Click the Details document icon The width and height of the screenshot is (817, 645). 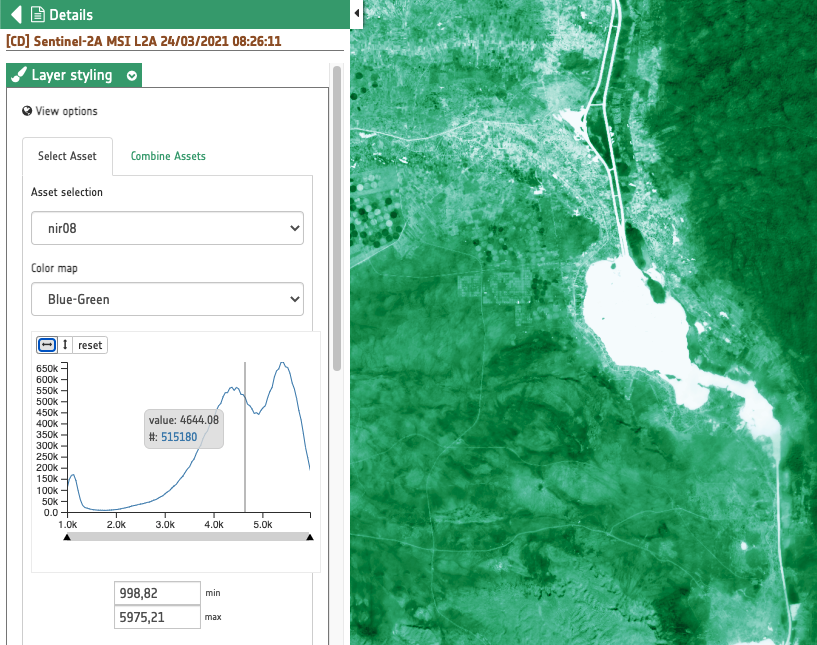tap(37, 15)
